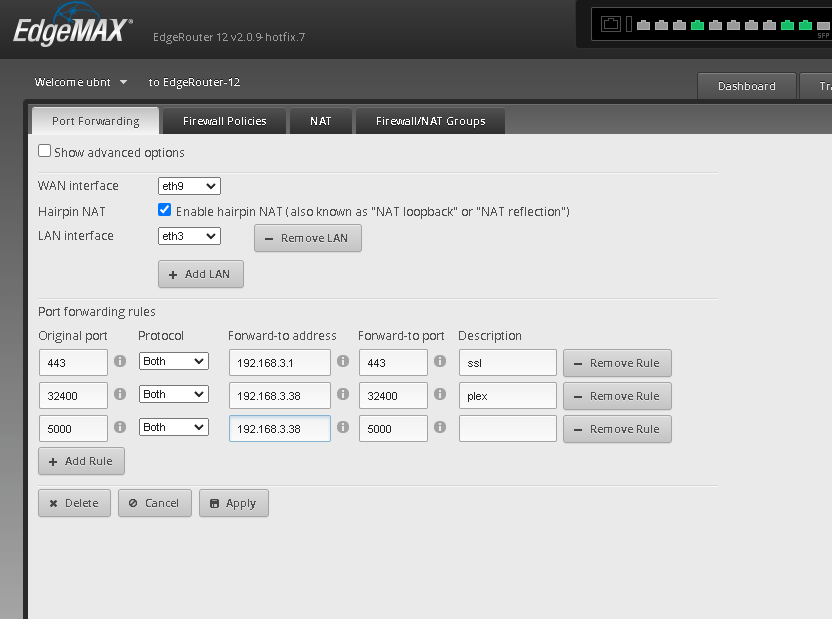Click info icon next to plex row's 192.168.3.38 address
Image resolution: width=832 pixels, height=619 pixels.
point(343,394)
